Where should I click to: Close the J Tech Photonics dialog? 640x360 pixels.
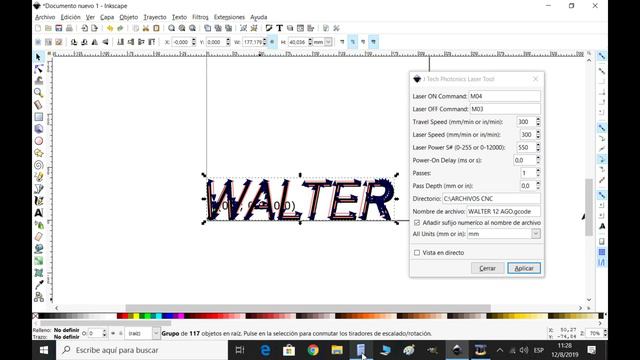click(x=536, y=79)
